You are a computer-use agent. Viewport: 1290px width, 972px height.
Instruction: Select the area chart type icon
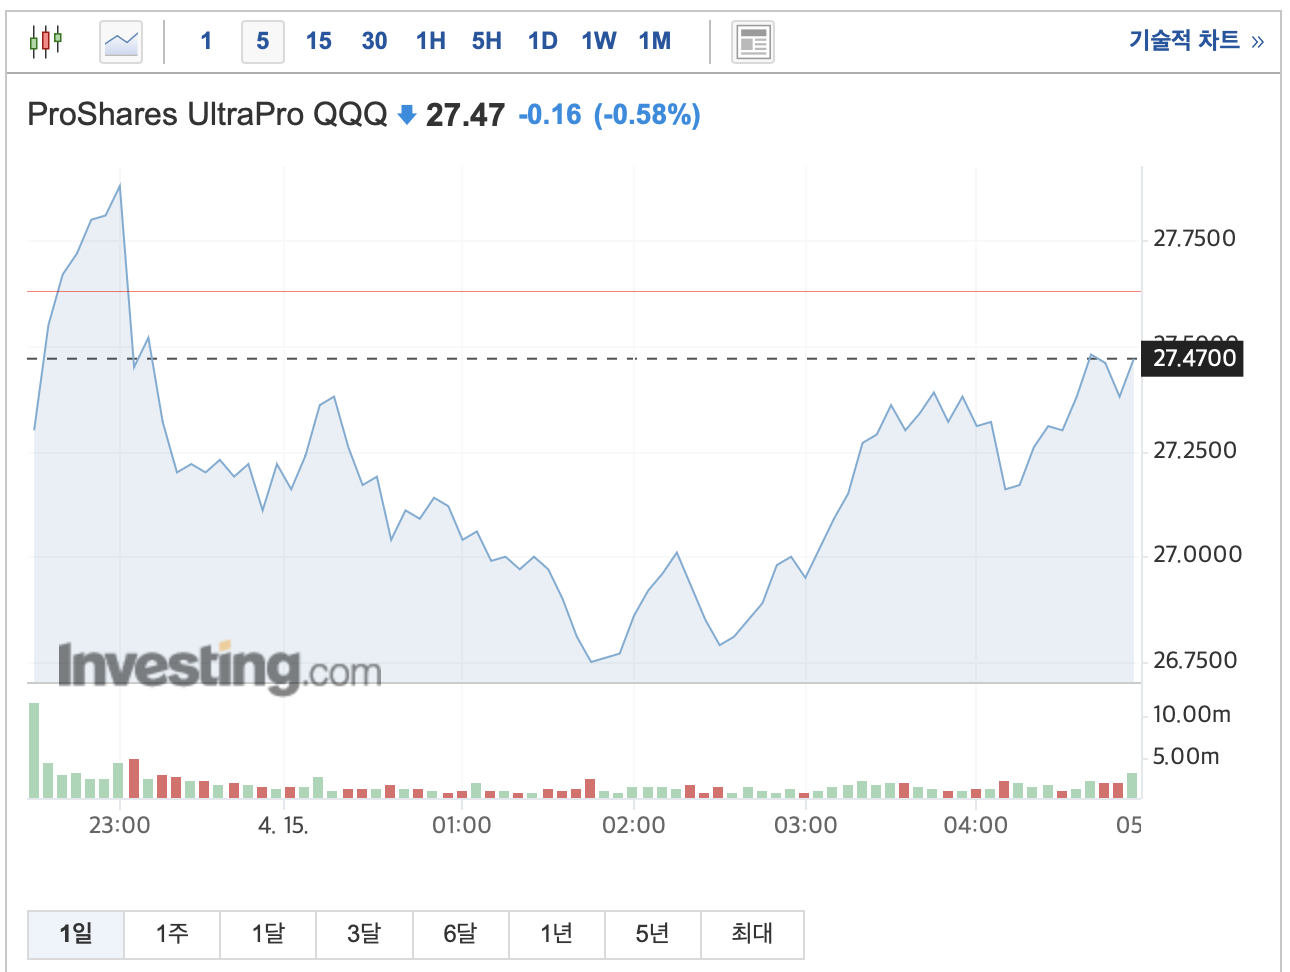(x=121, y=42)
